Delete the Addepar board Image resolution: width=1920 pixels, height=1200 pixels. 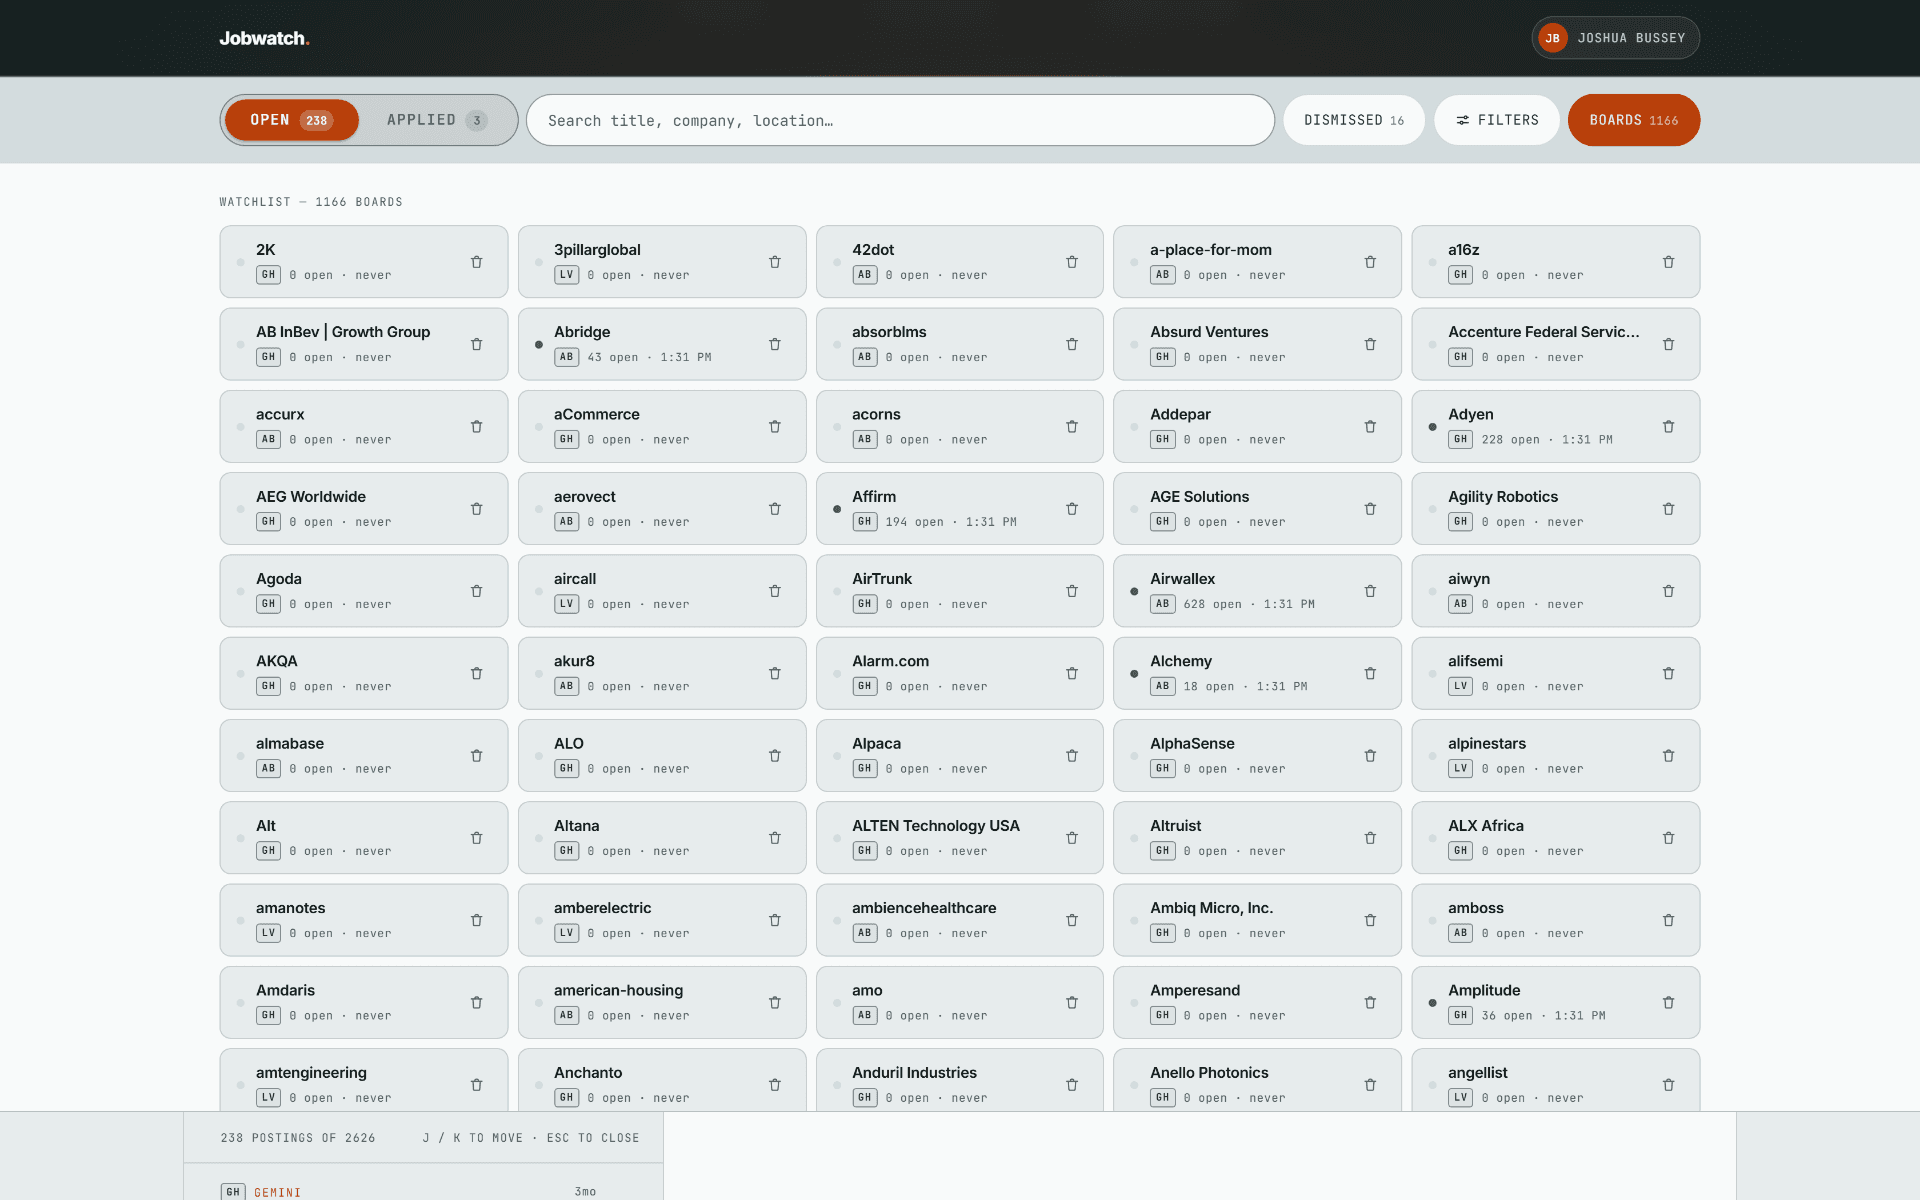(1370, 427)
